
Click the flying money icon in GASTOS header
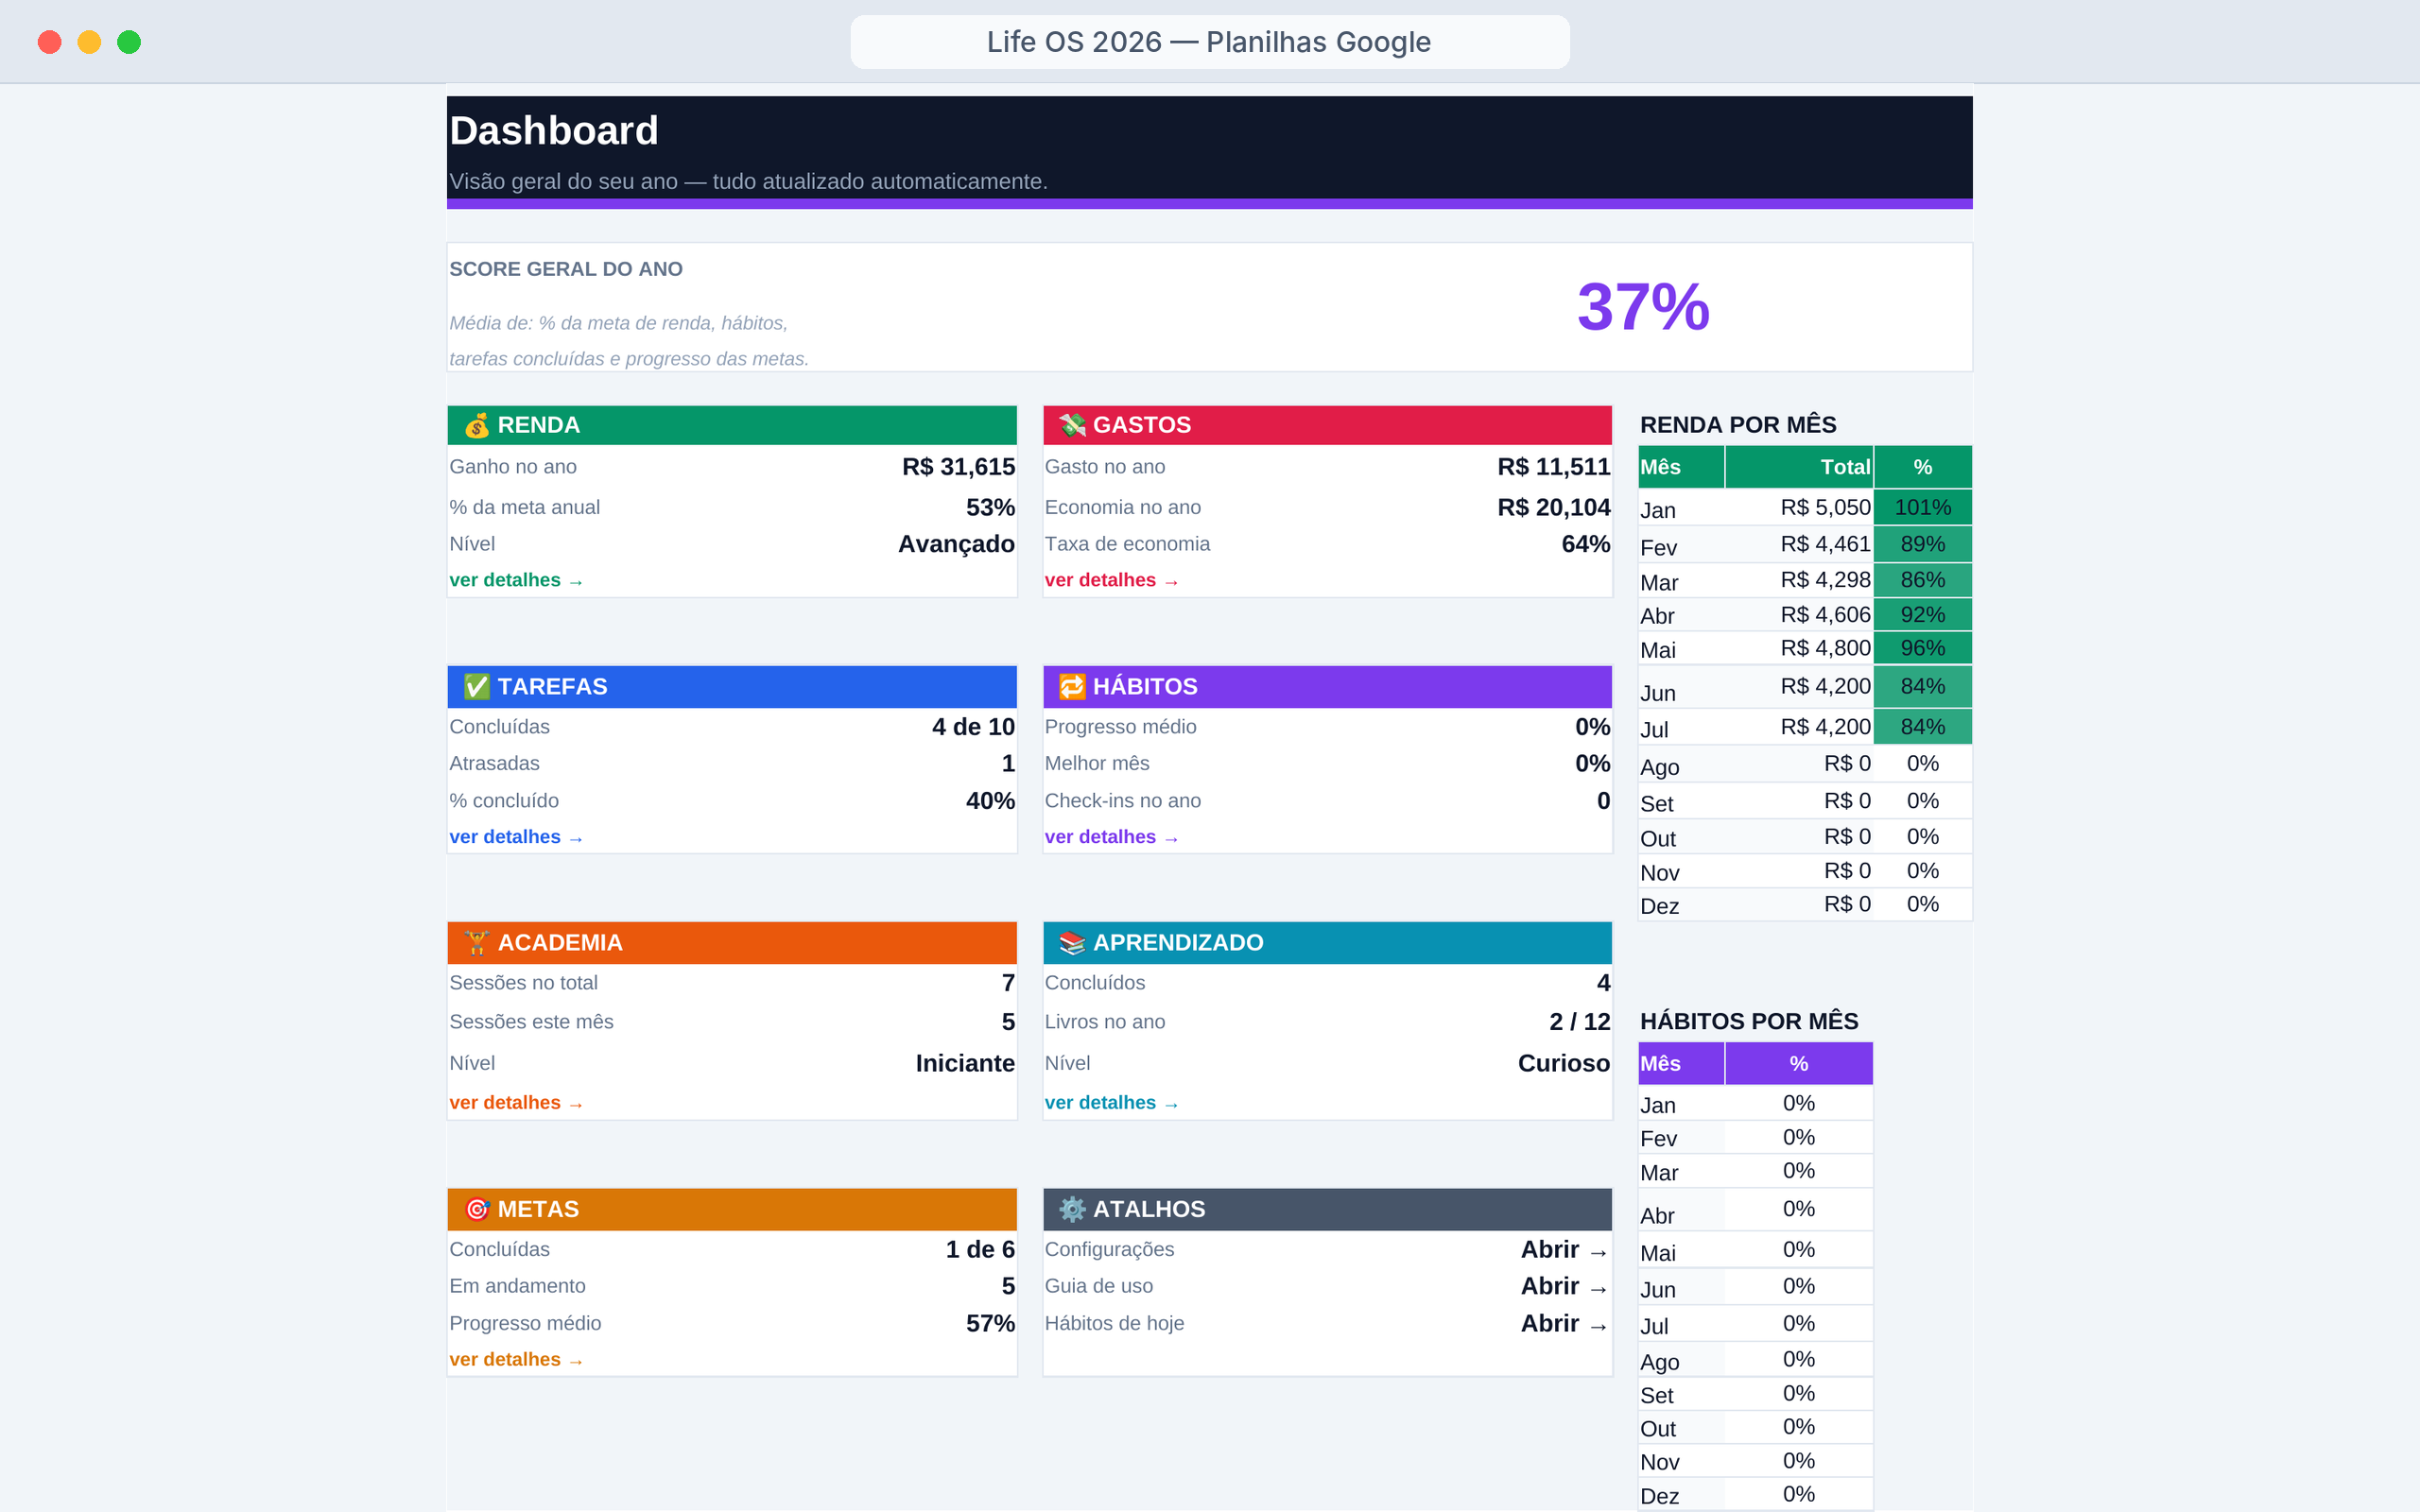click(1072, 425)
